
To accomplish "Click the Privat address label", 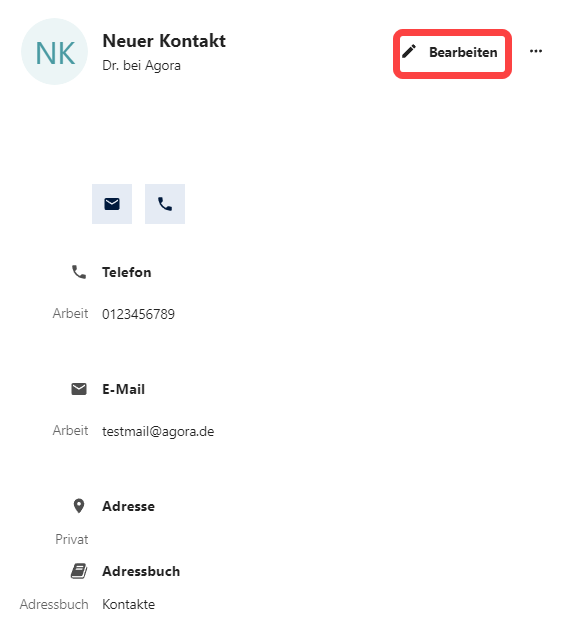I will [x=72, y=539].
